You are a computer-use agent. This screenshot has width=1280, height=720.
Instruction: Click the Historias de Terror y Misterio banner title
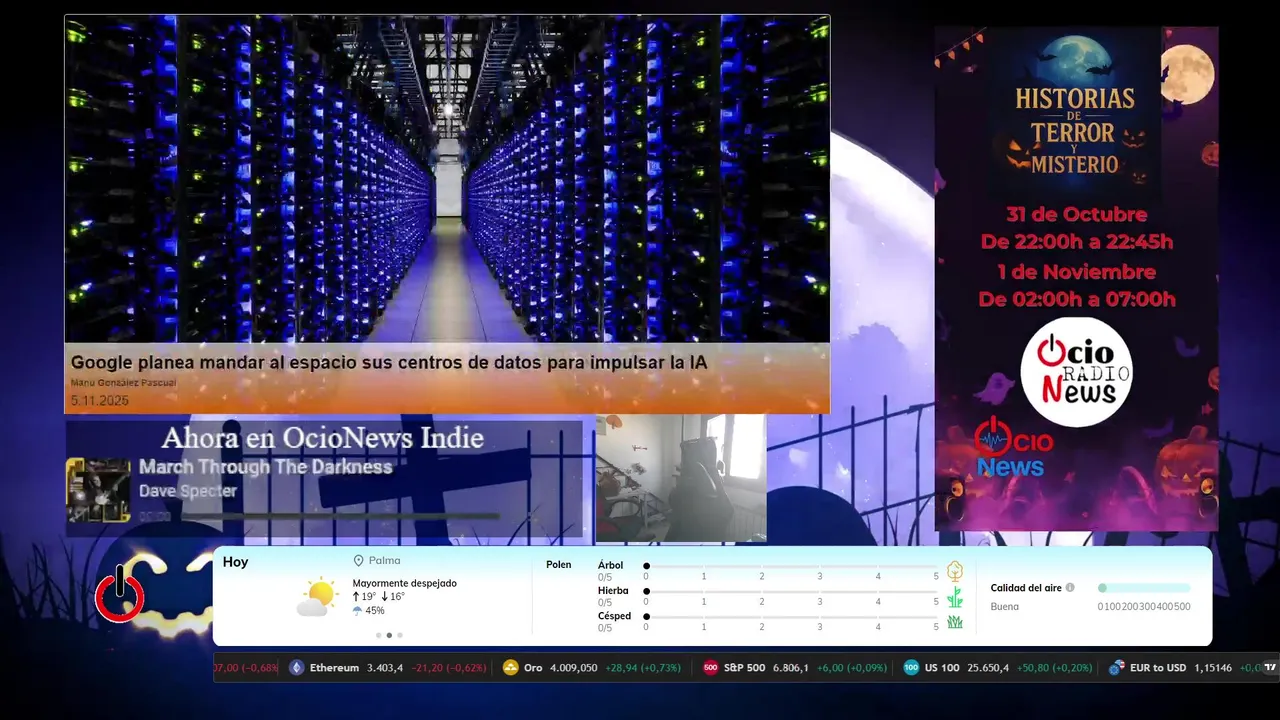tap(1075, 130)
